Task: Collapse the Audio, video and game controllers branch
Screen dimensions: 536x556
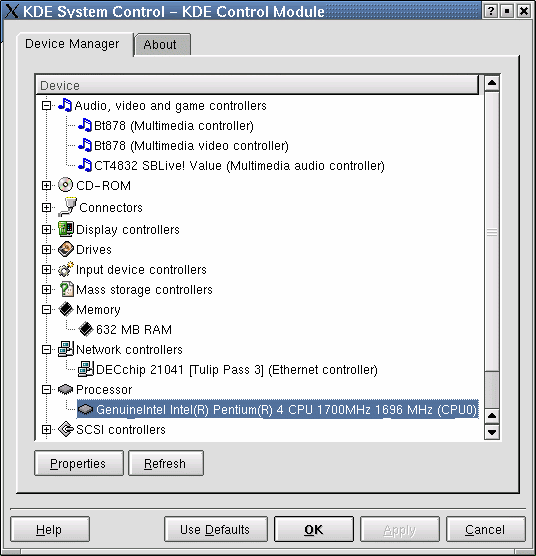Action: click(x=46, y=106)
